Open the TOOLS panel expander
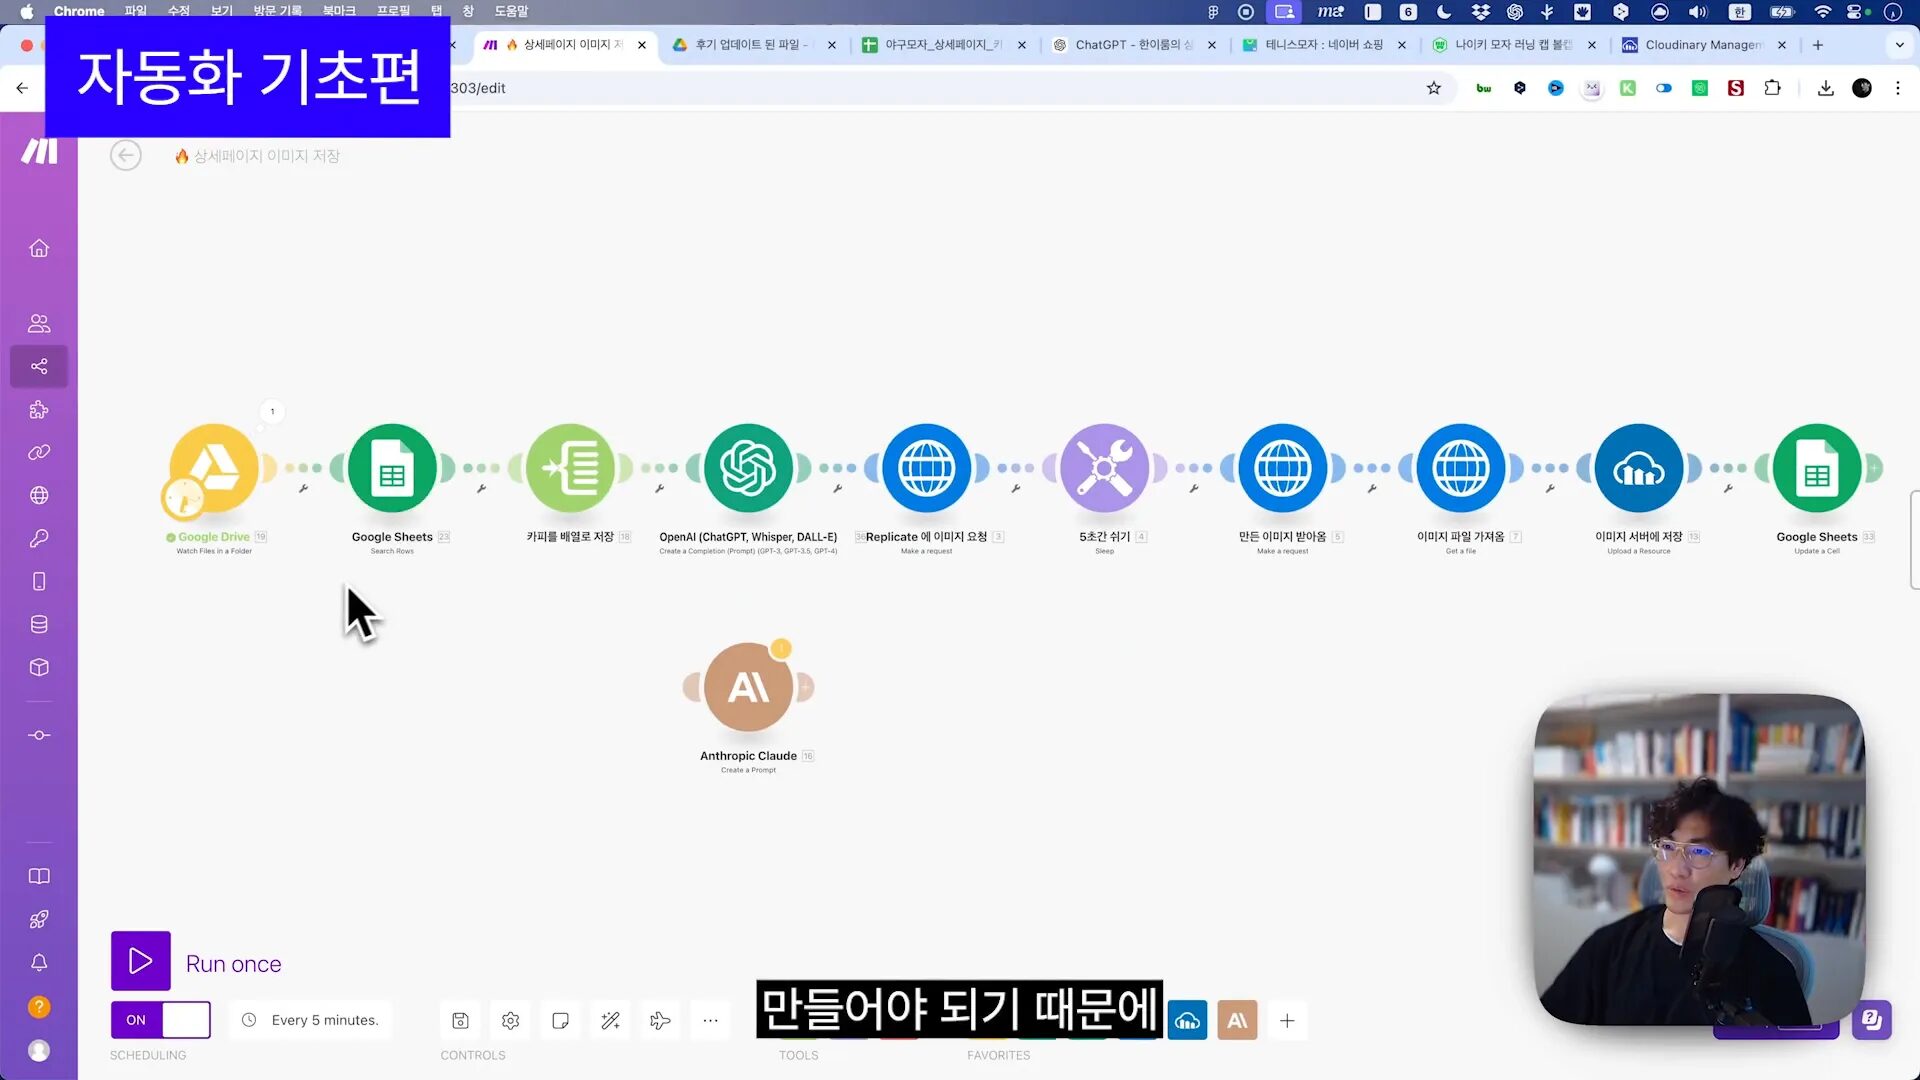The image size is (1920, 1080). [709, 1019]
